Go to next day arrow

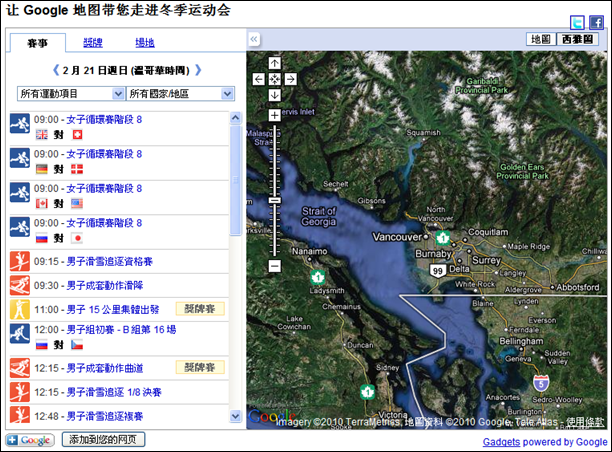click(198, 70)
